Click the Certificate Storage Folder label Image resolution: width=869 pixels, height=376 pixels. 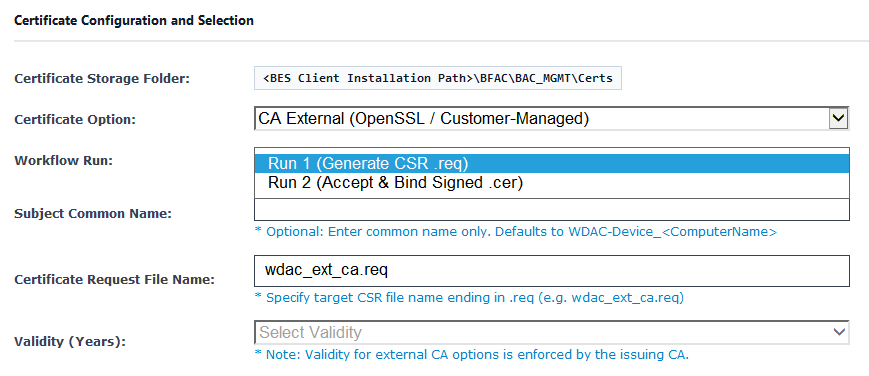pyautogui.click(x=102, y=79)
